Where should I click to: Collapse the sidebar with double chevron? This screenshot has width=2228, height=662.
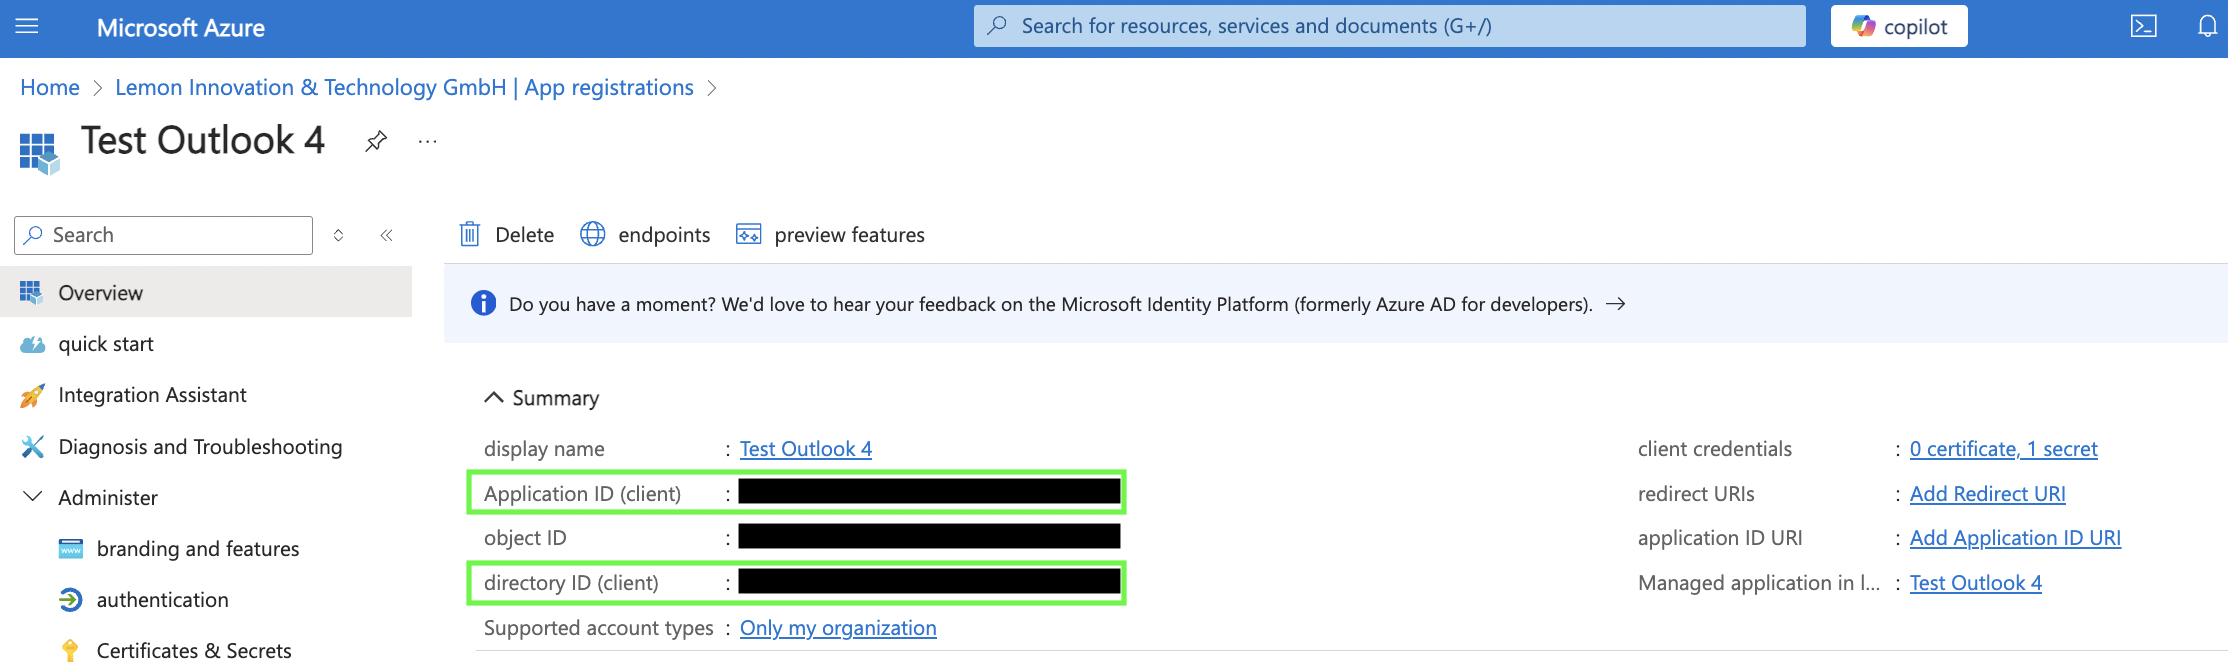[386, 235]
